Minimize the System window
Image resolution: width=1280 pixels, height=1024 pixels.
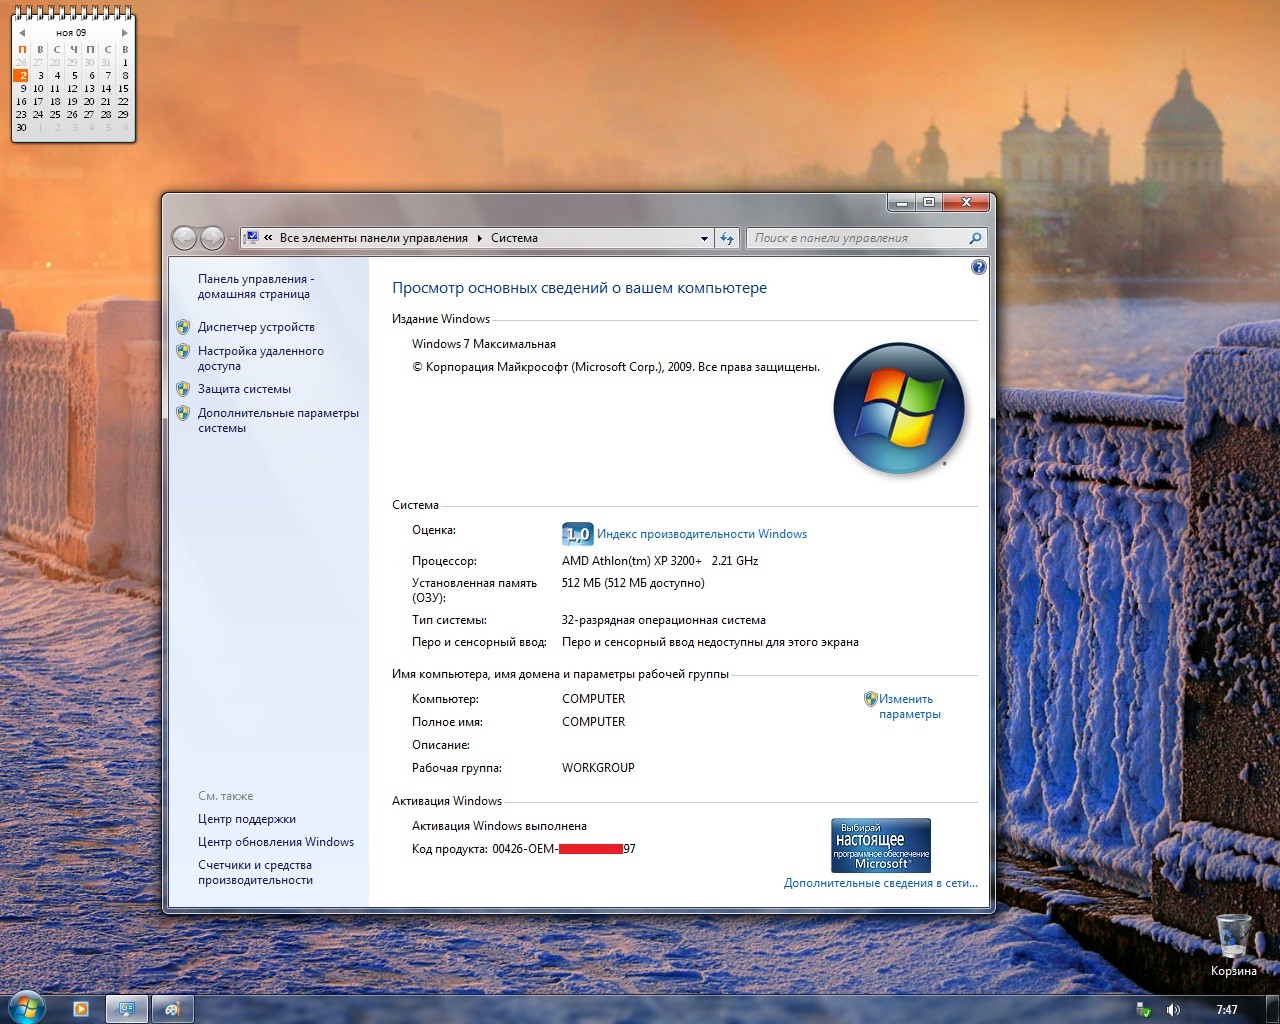(x=901, y=202)
